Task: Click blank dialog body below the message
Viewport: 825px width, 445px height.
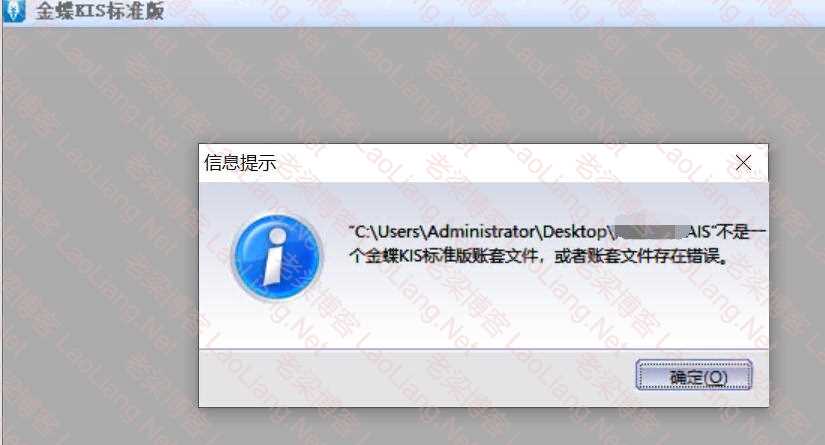Action: [484, 308]
